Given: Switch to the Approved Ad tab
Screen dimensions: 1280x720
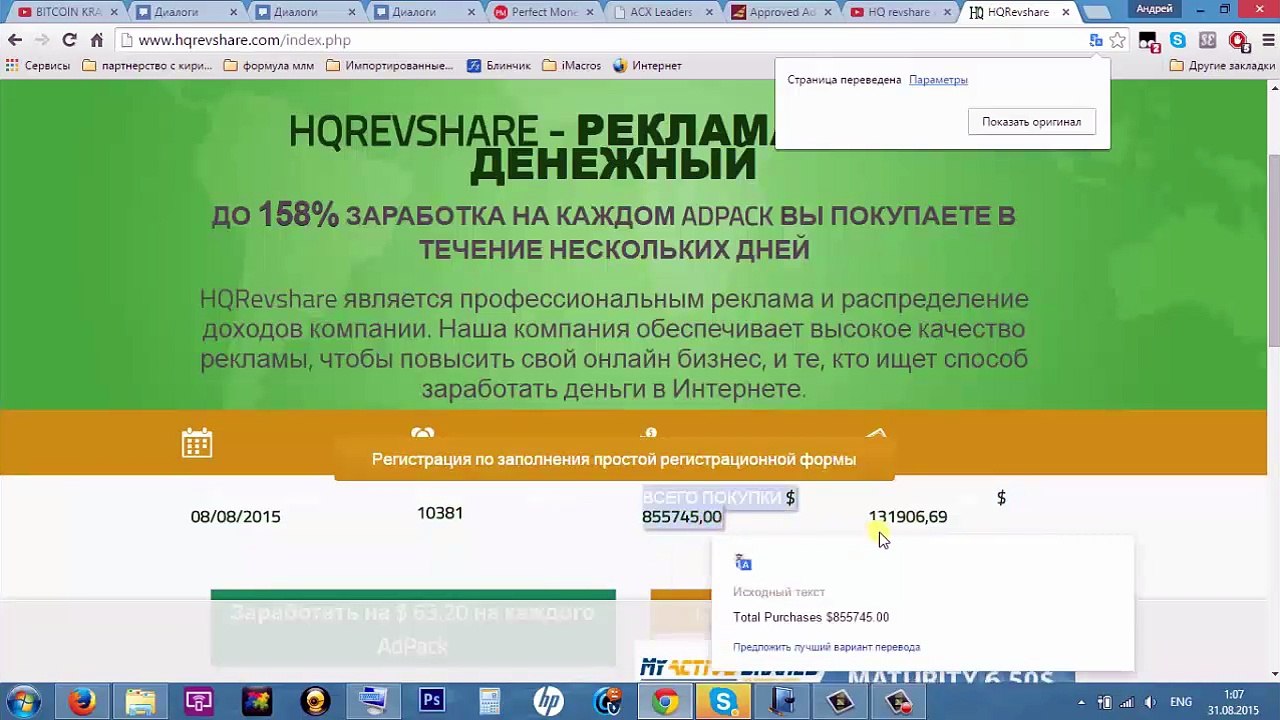Looking at the screenshot, I should (782, 12).
